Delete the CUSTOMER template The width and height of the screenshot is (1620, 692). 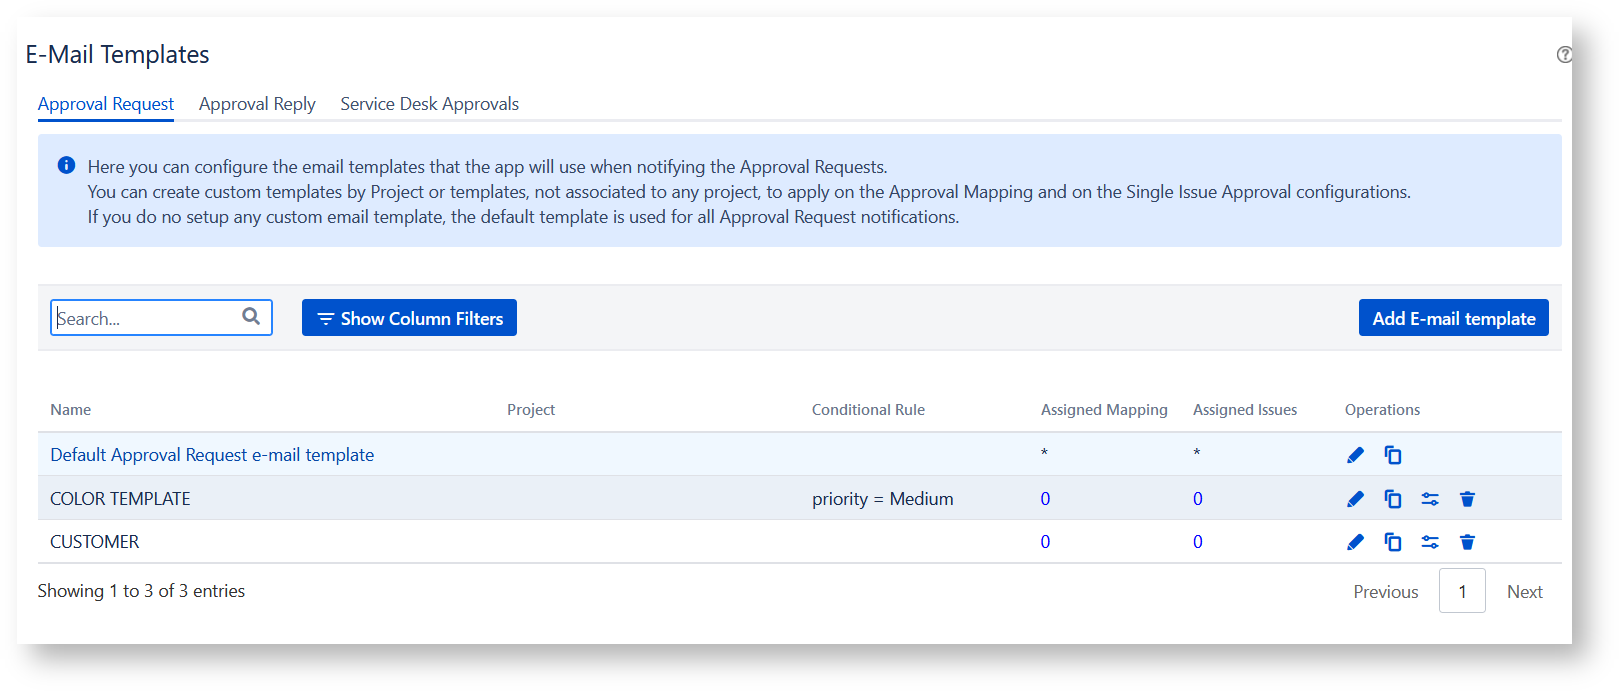(x=1467, y=542)
